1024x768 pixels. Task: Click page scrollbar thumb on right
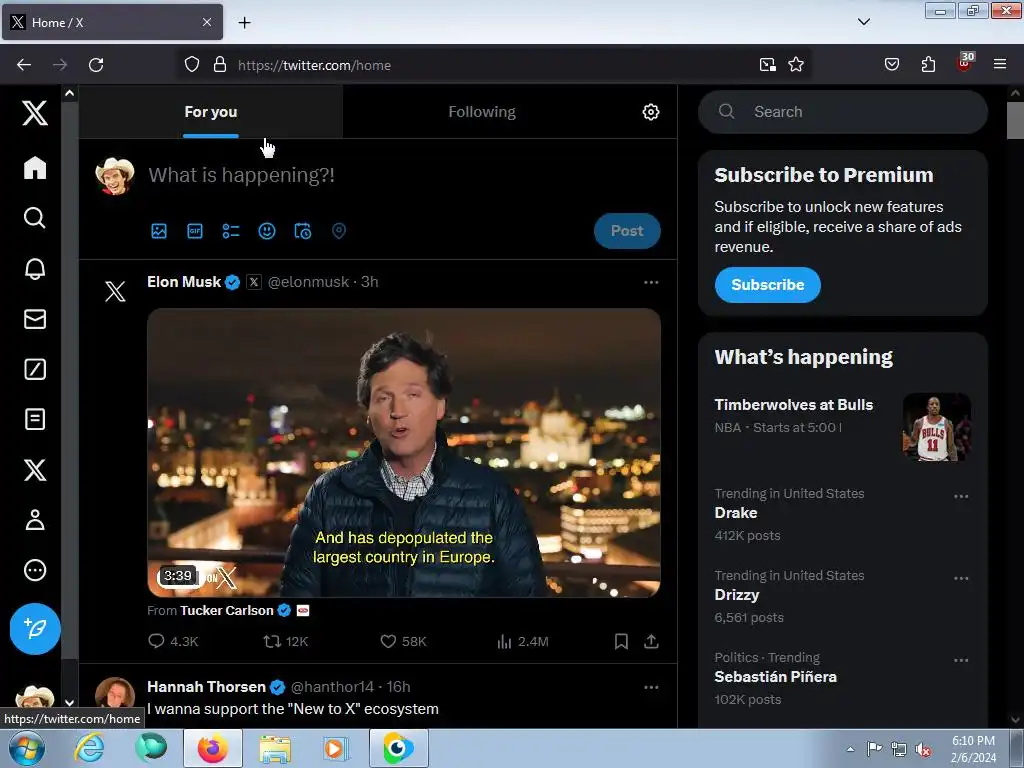click(1015, 120)
